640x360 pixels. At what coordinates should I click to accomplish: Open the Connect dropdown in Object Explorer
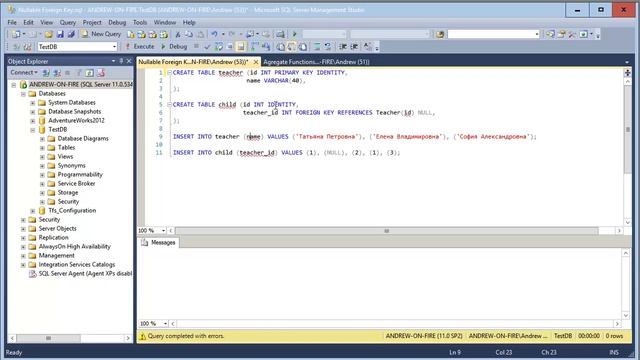click(24, 73)
